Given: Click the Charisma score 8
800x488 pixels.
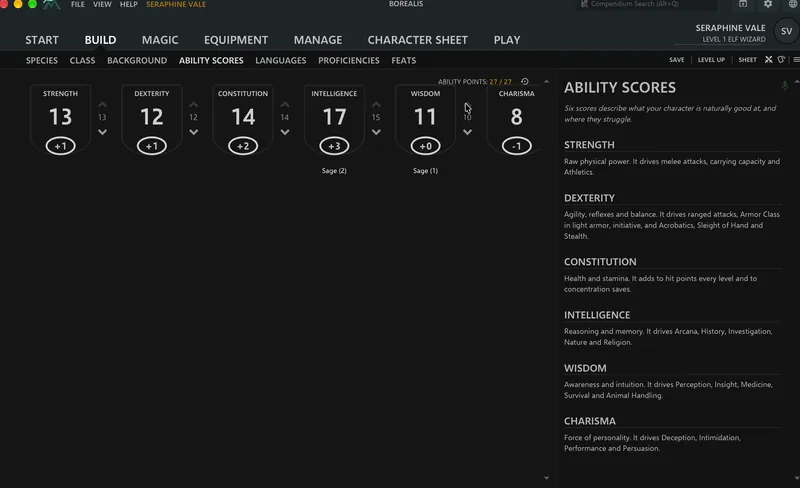Looking at the screenshot, I should (x=516, y=117).
